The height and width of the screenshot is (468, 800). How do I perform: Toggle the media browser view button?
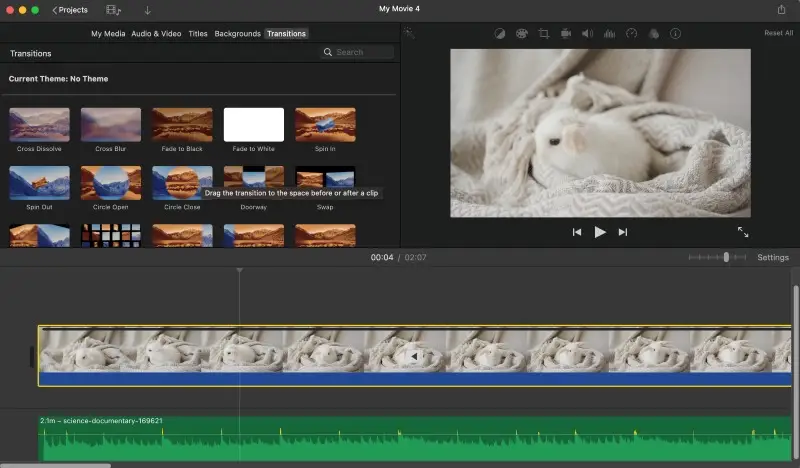[x=113, y=10]
